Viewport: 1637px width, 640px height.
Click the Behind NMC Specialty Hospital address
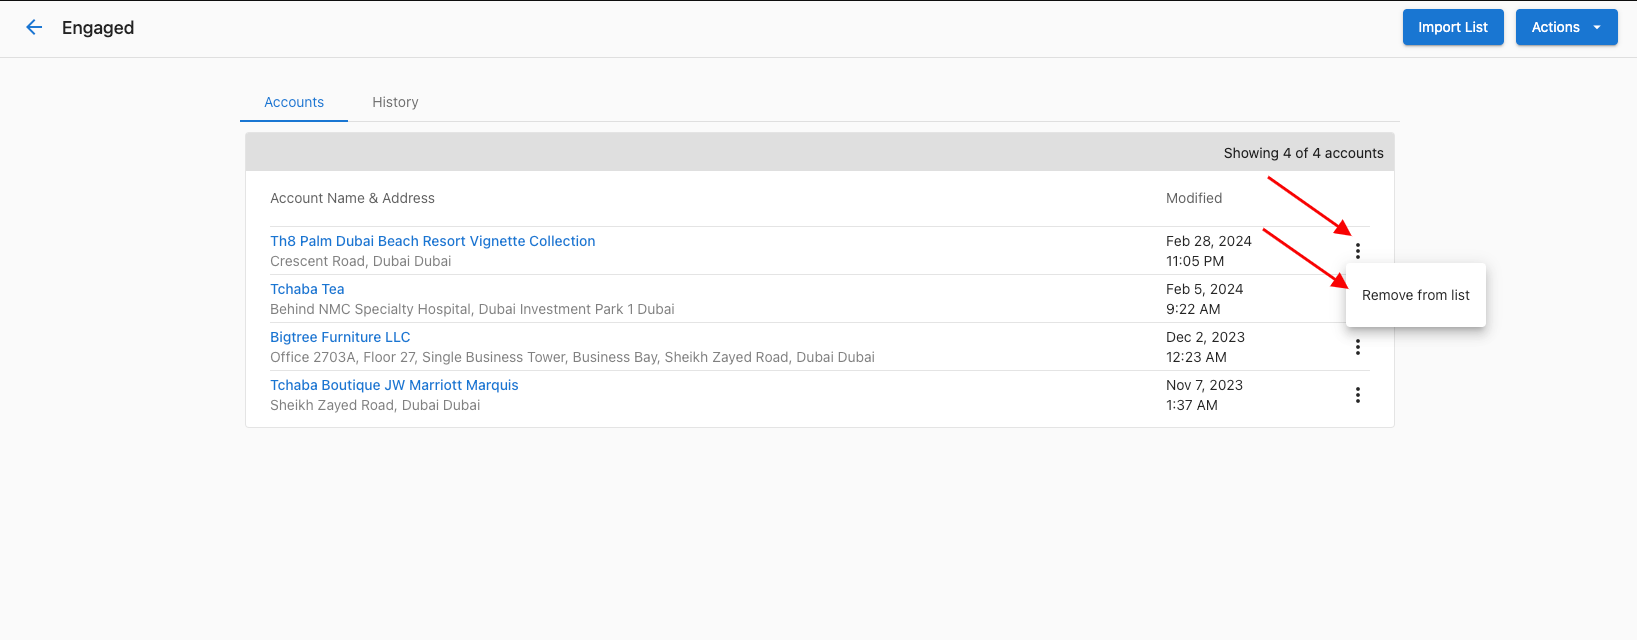(x=472, y=309)
